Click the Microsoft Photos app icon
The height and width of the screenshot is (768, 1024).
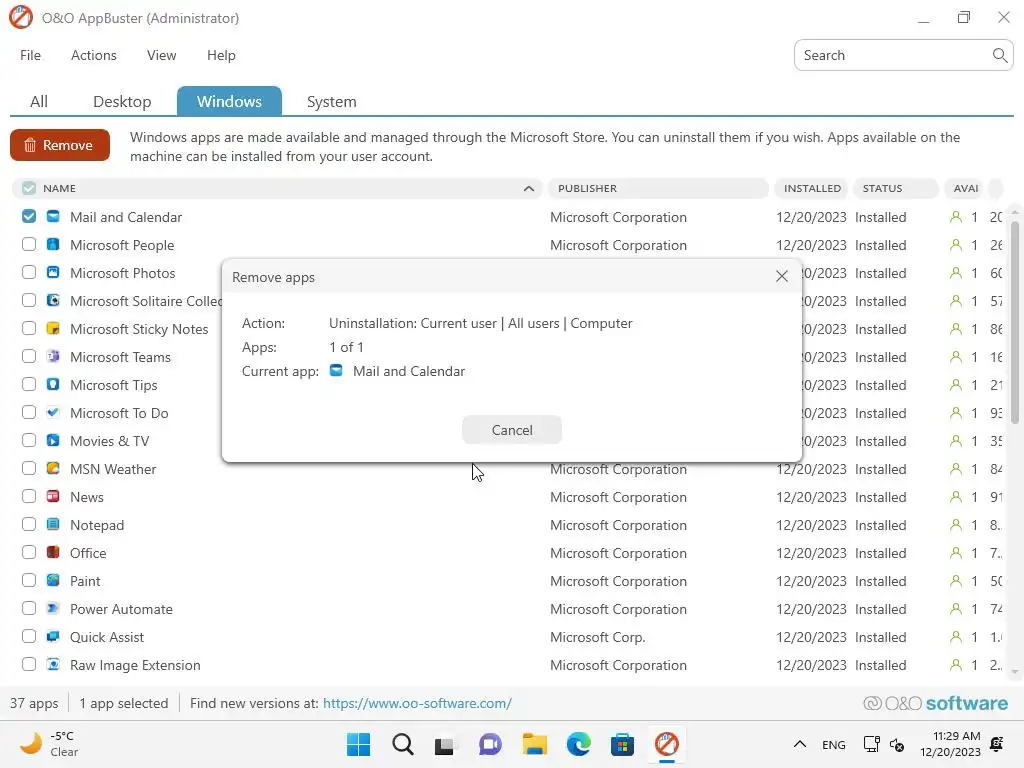click(53, 273)
